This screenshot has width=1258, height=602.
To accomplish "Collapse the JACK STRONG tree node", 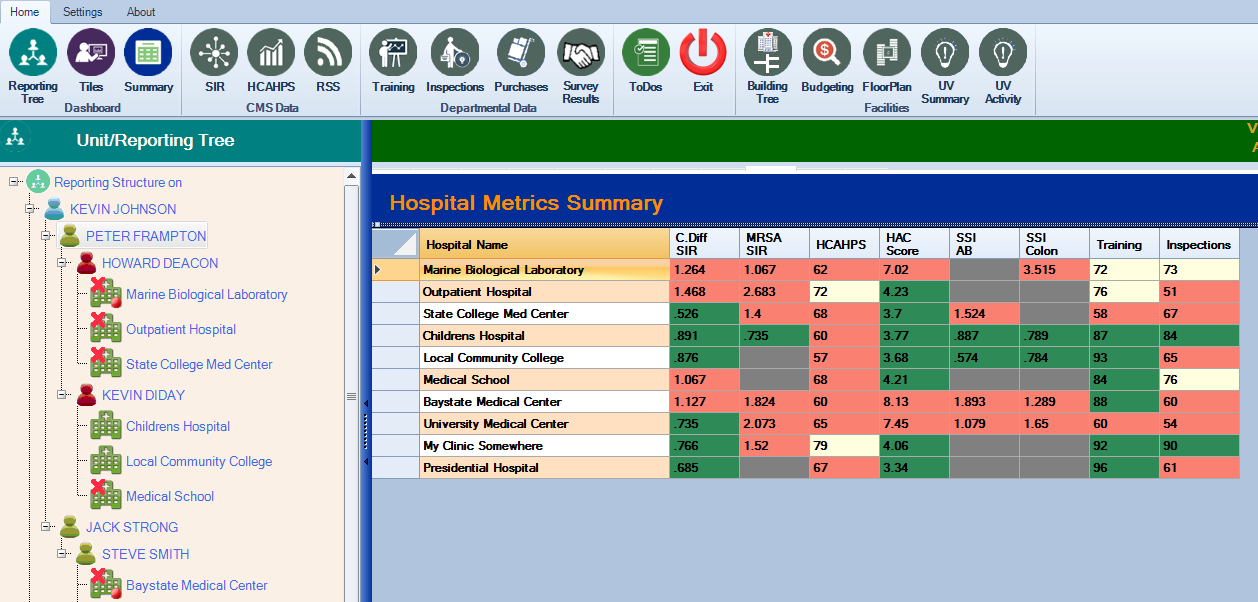I will click(x=46, y=527).
